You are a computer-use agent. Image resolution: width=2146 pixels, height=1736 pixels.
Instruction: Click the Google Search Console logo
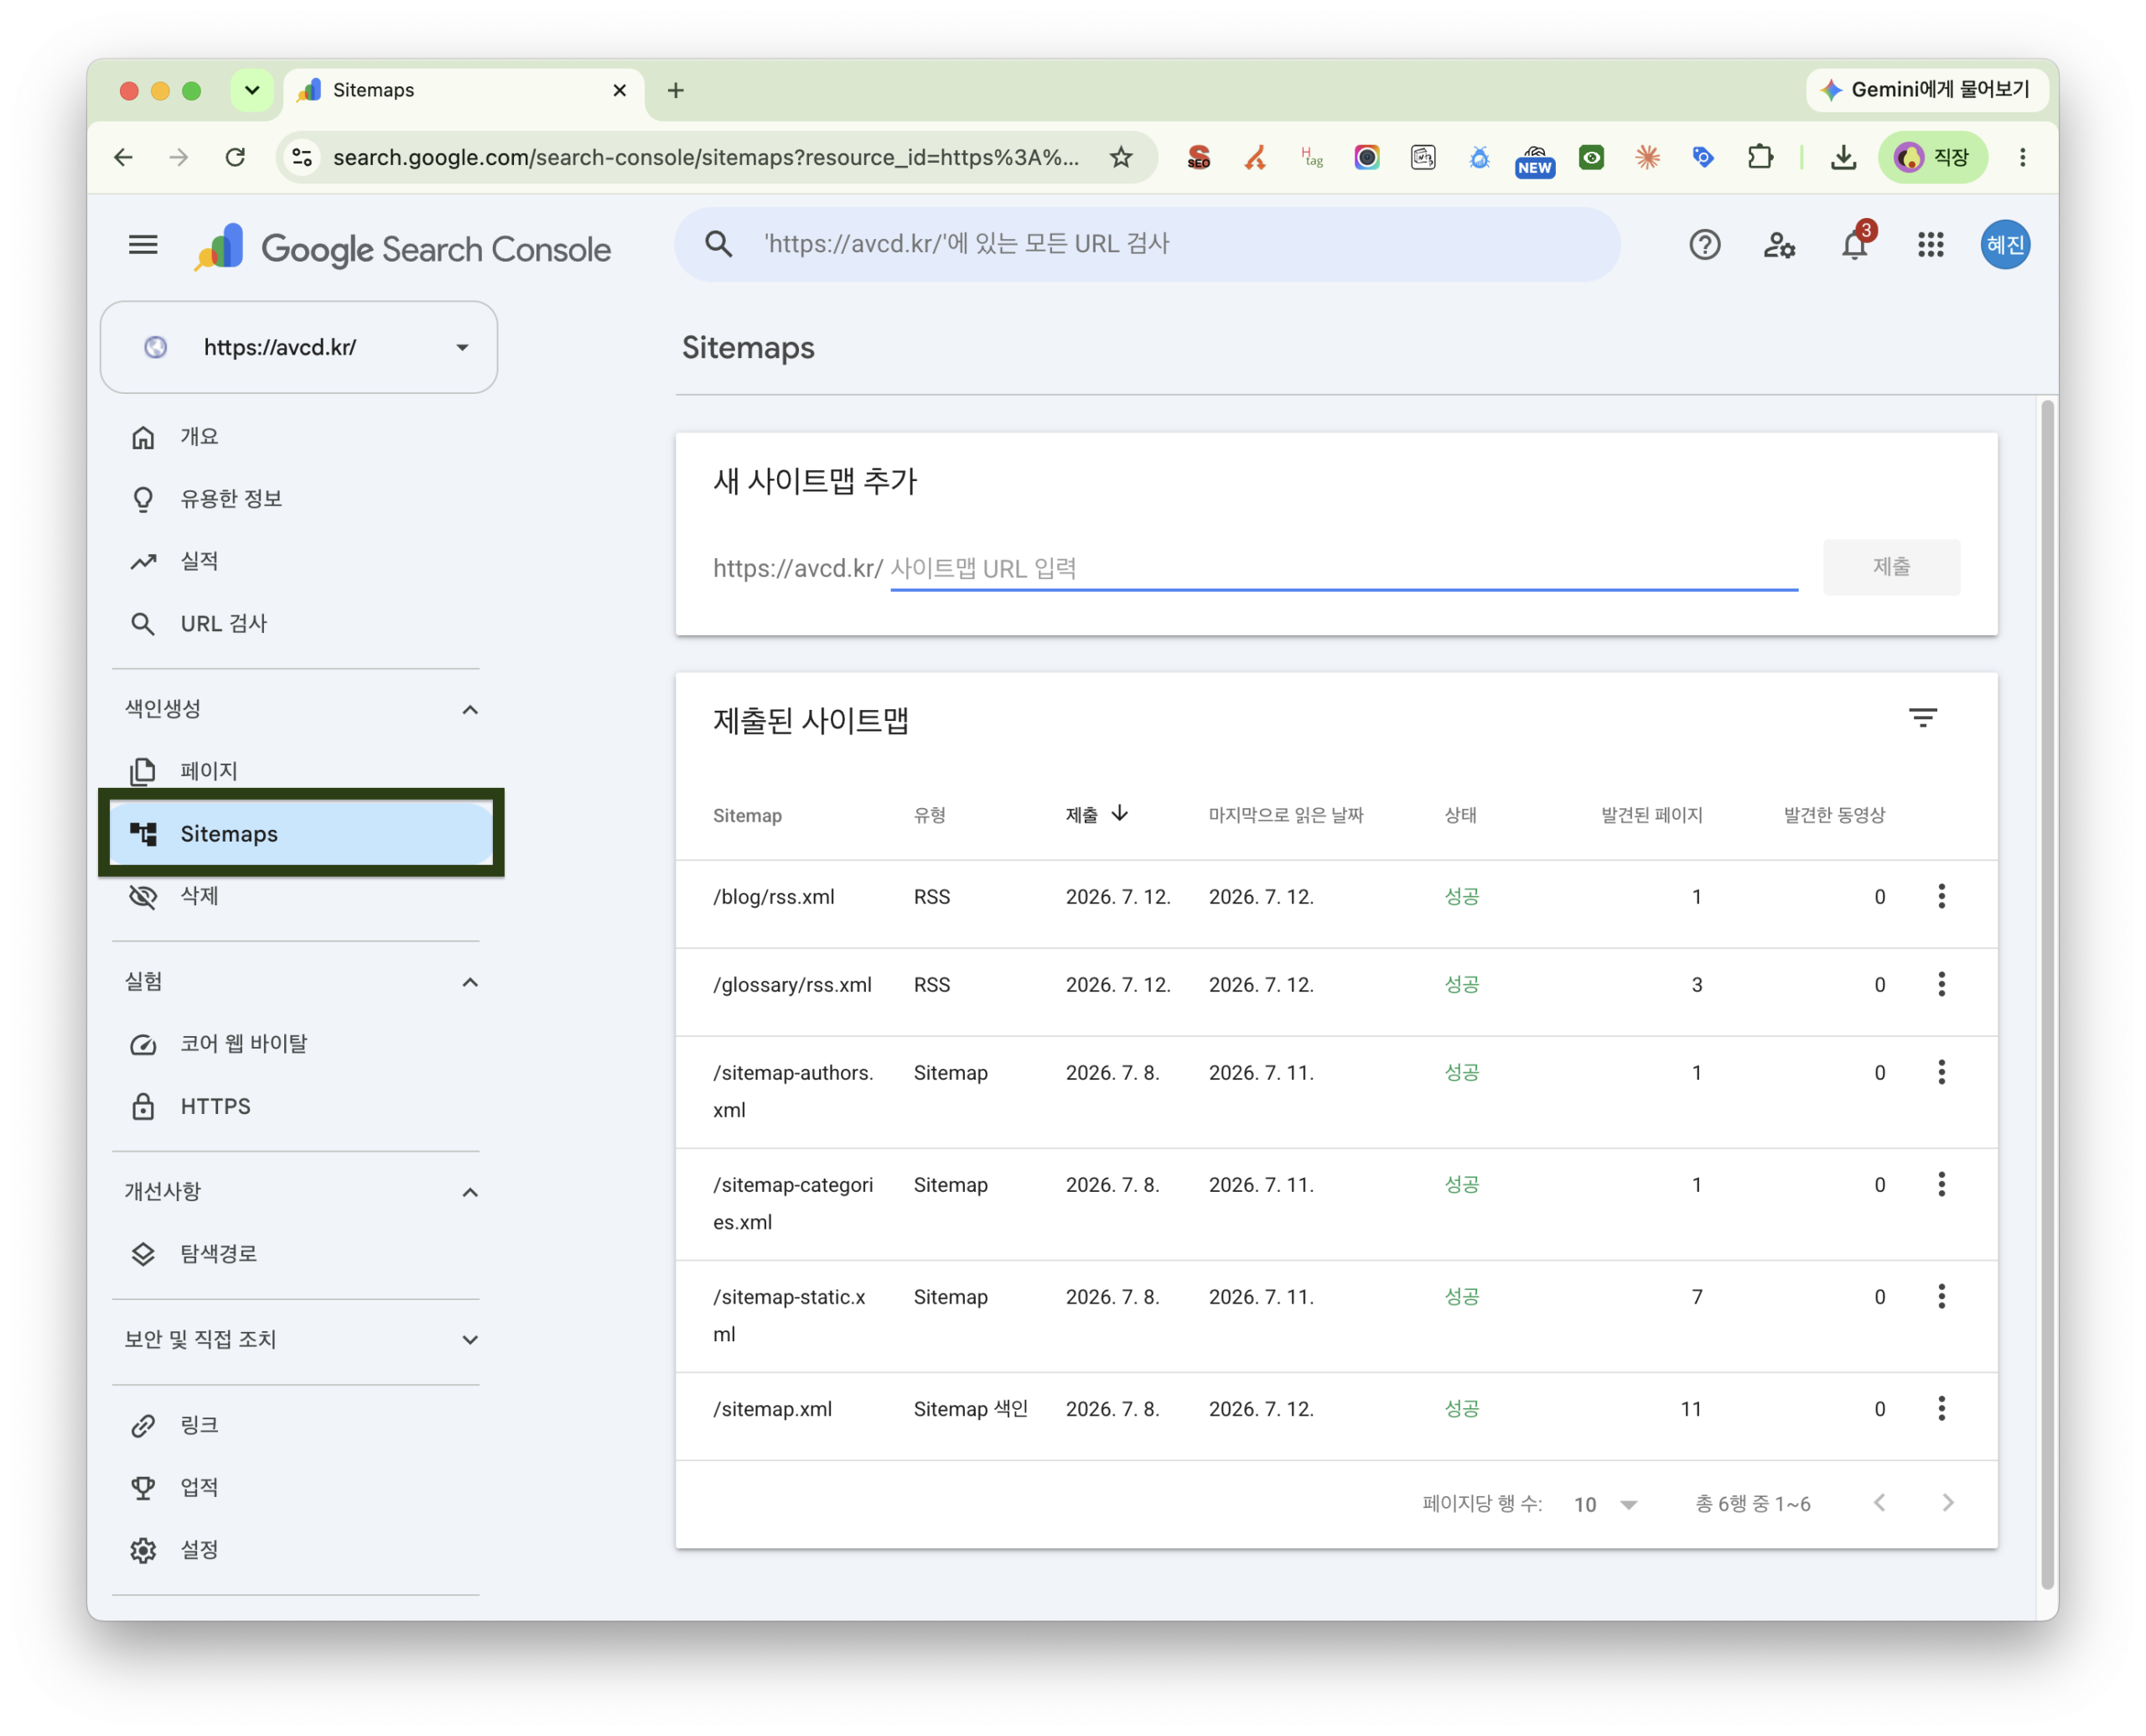403,248
